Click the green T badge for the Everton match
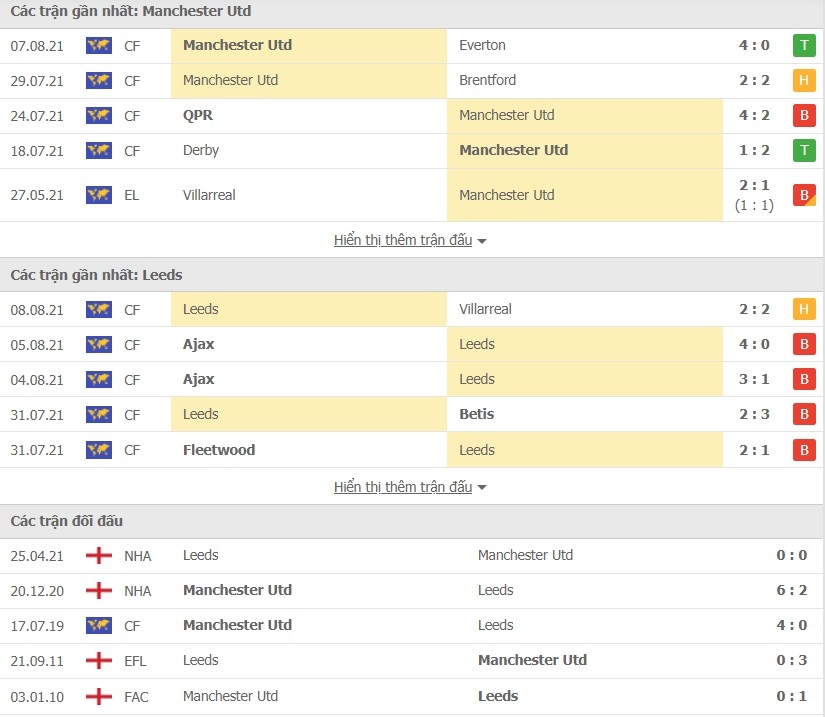825x717 pixels. pos(804,46)
